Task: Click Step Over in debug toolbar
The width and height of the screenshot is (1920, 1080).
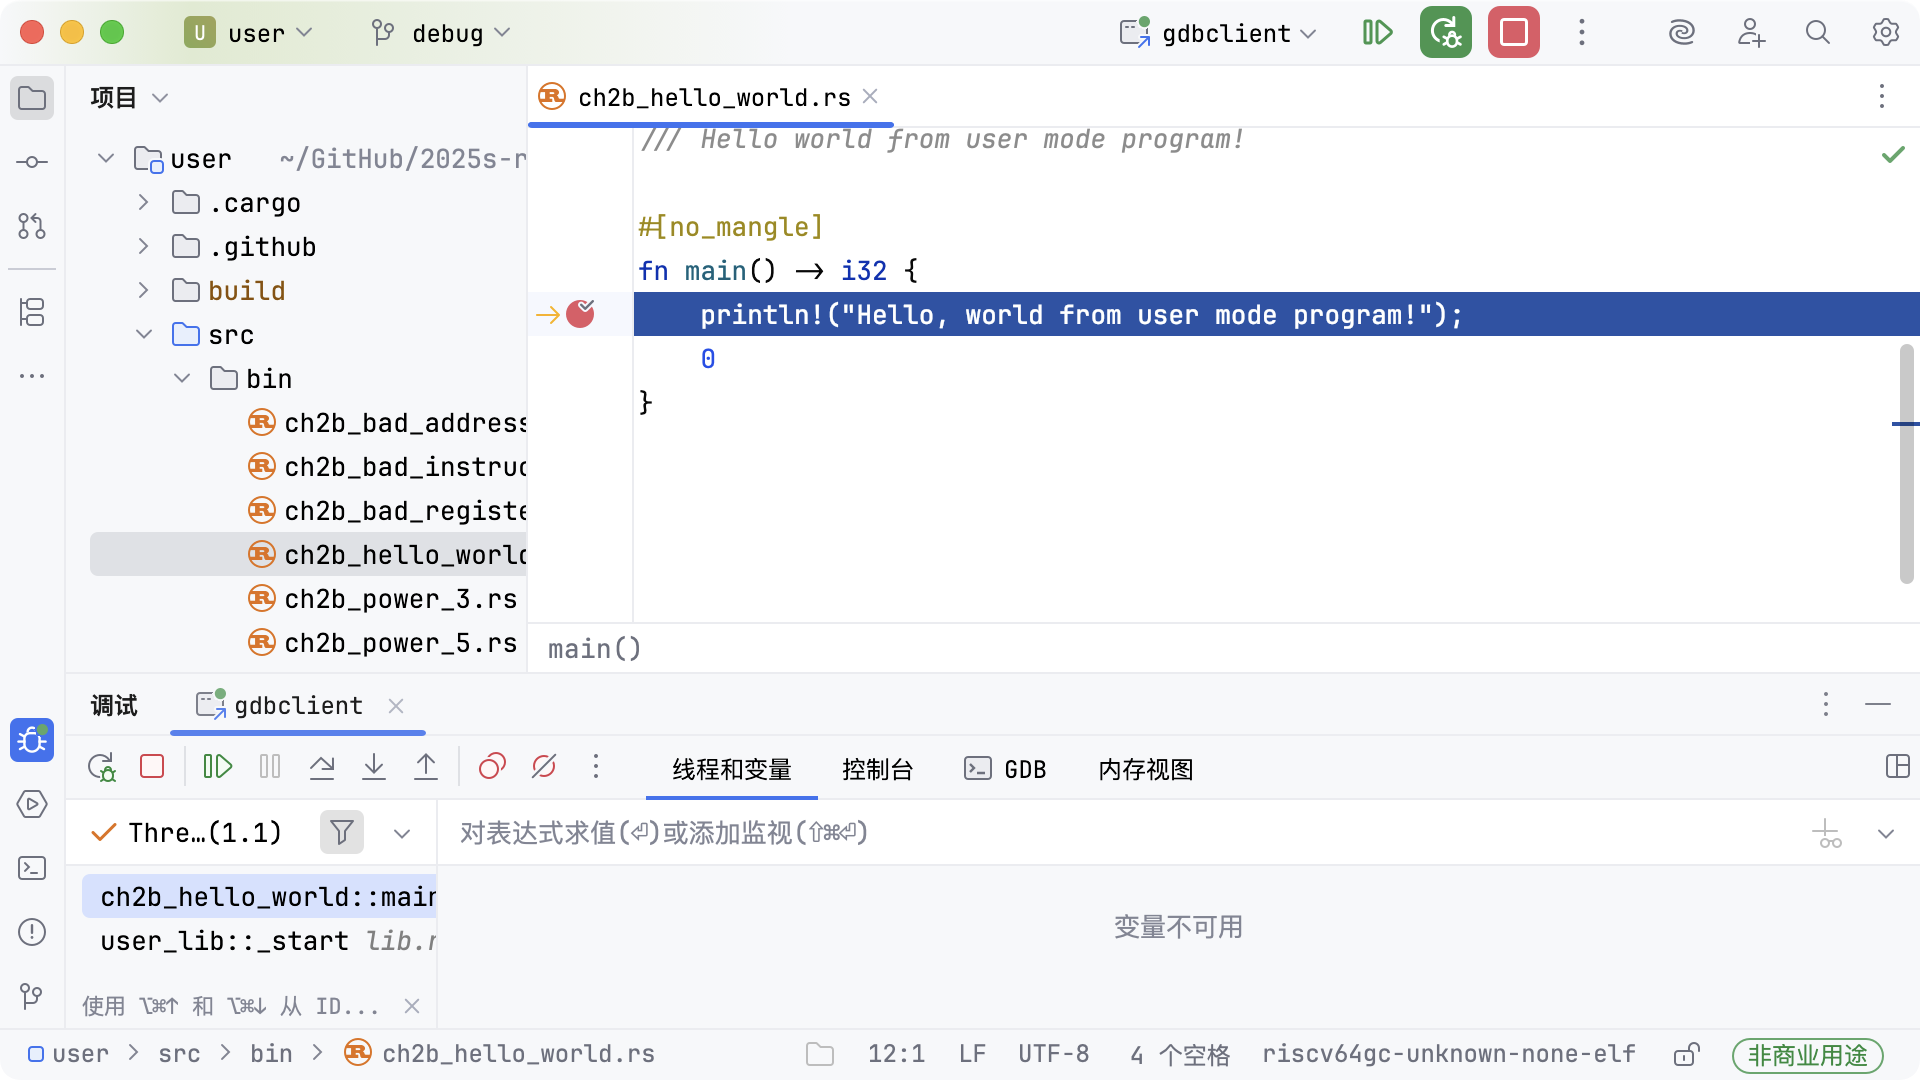Action: tap(322, 767)
